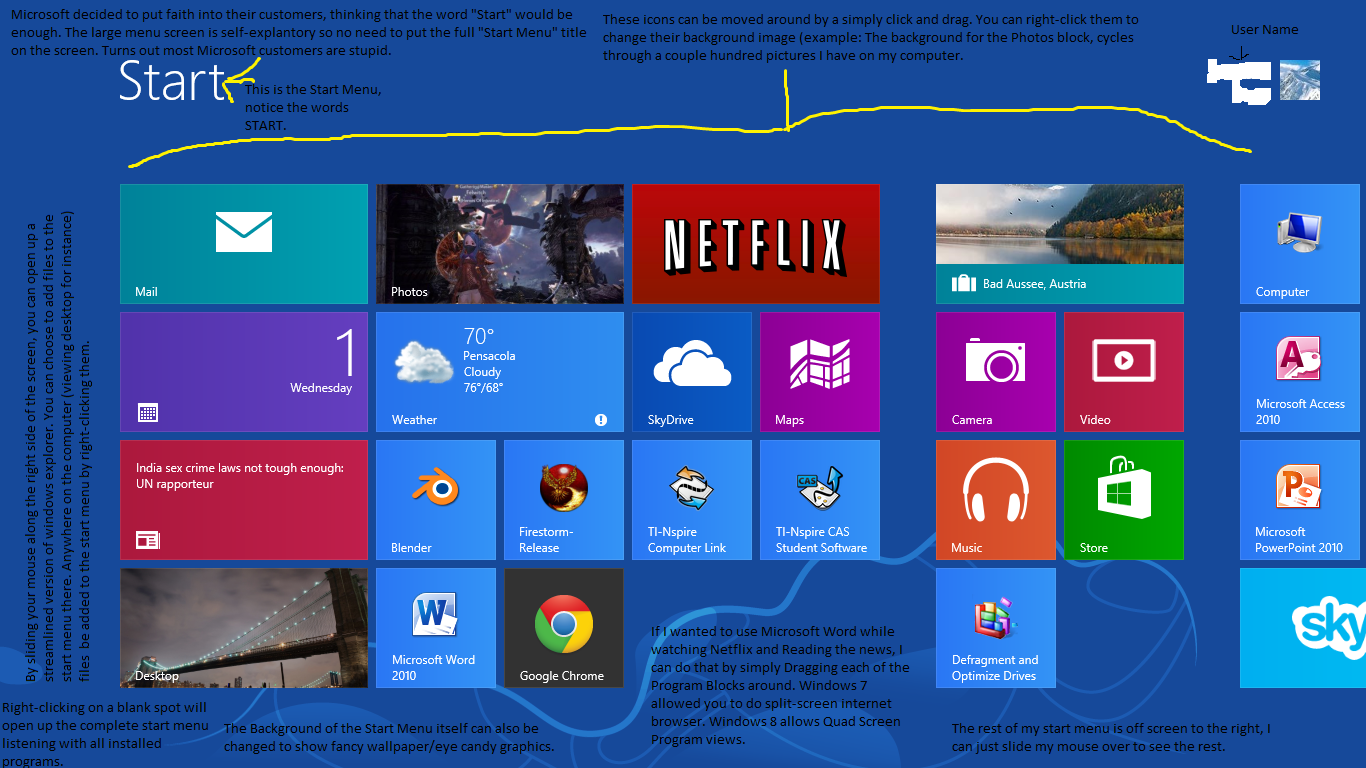
Task: Launch TI-Nspire Computer Link
Action: pyautogui.click(x=692, y=500)
